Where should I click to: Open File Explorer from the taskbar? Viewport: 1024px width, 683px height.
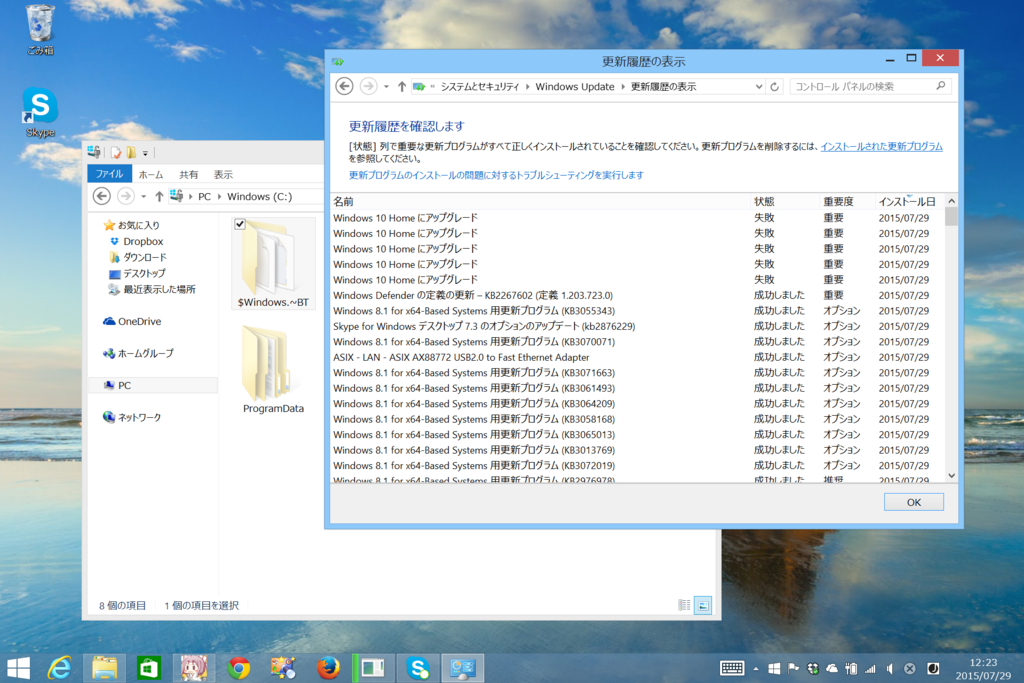point(104,668)
